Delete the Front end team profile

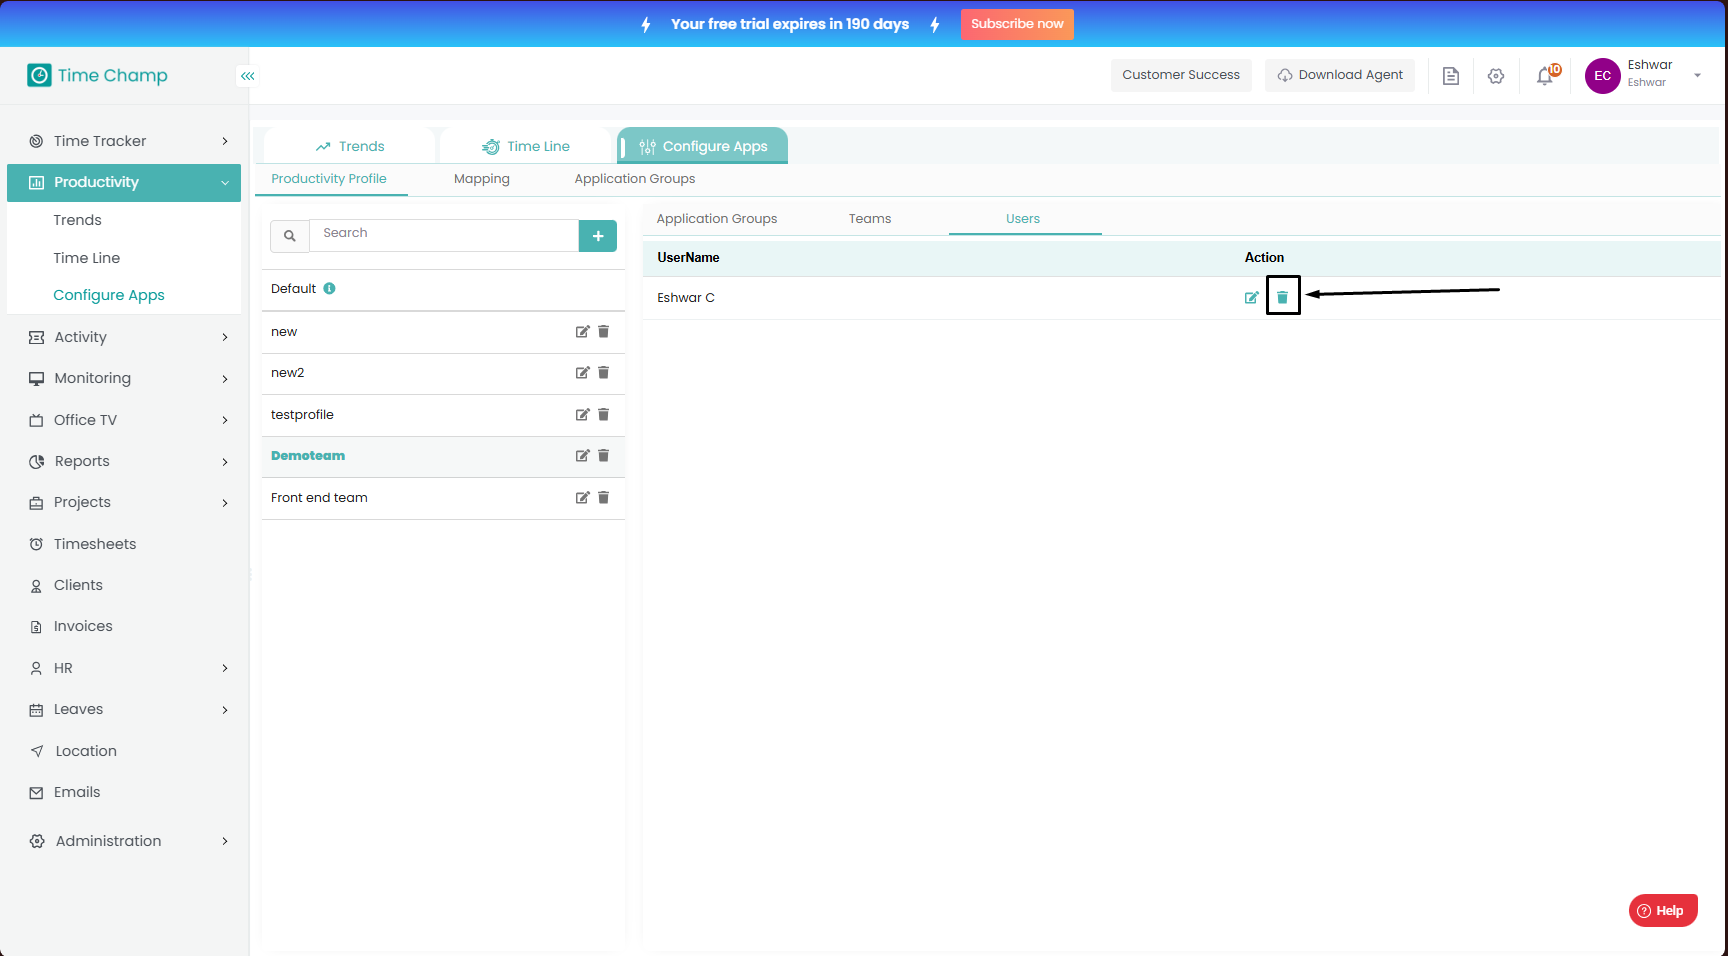(604, 497)
